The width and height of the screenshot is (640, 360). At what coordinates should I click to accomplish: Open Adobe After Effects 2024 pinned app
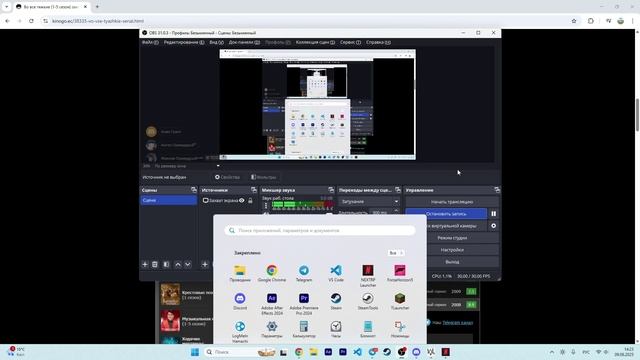tap(272, 304)
